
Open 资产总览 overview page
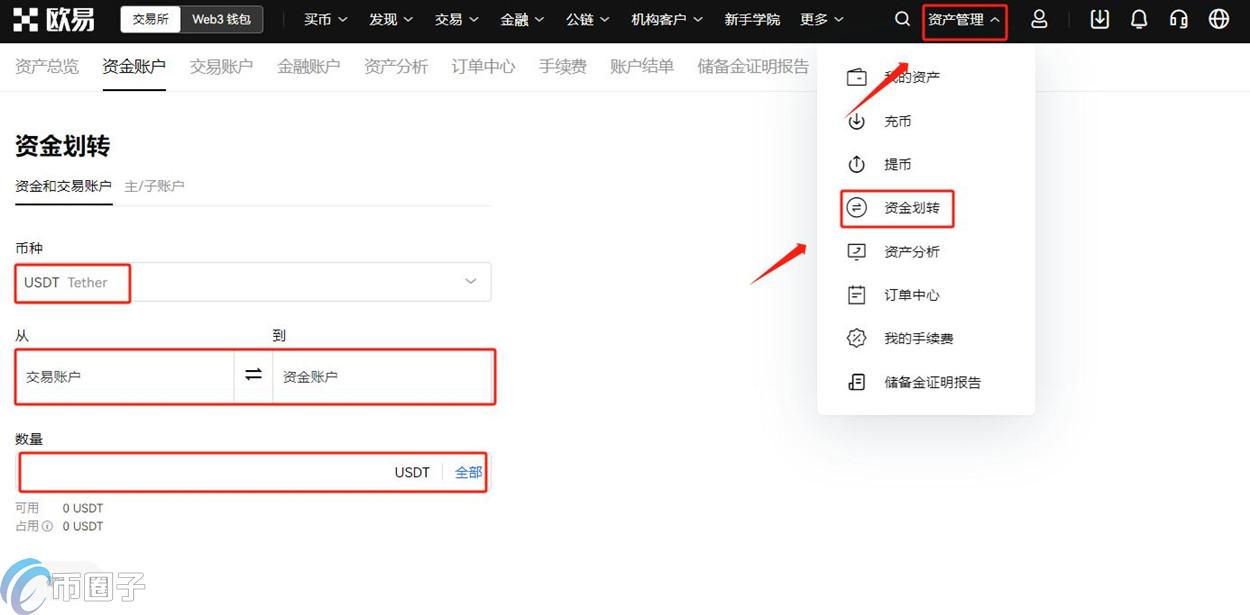[x=46, y=67]
